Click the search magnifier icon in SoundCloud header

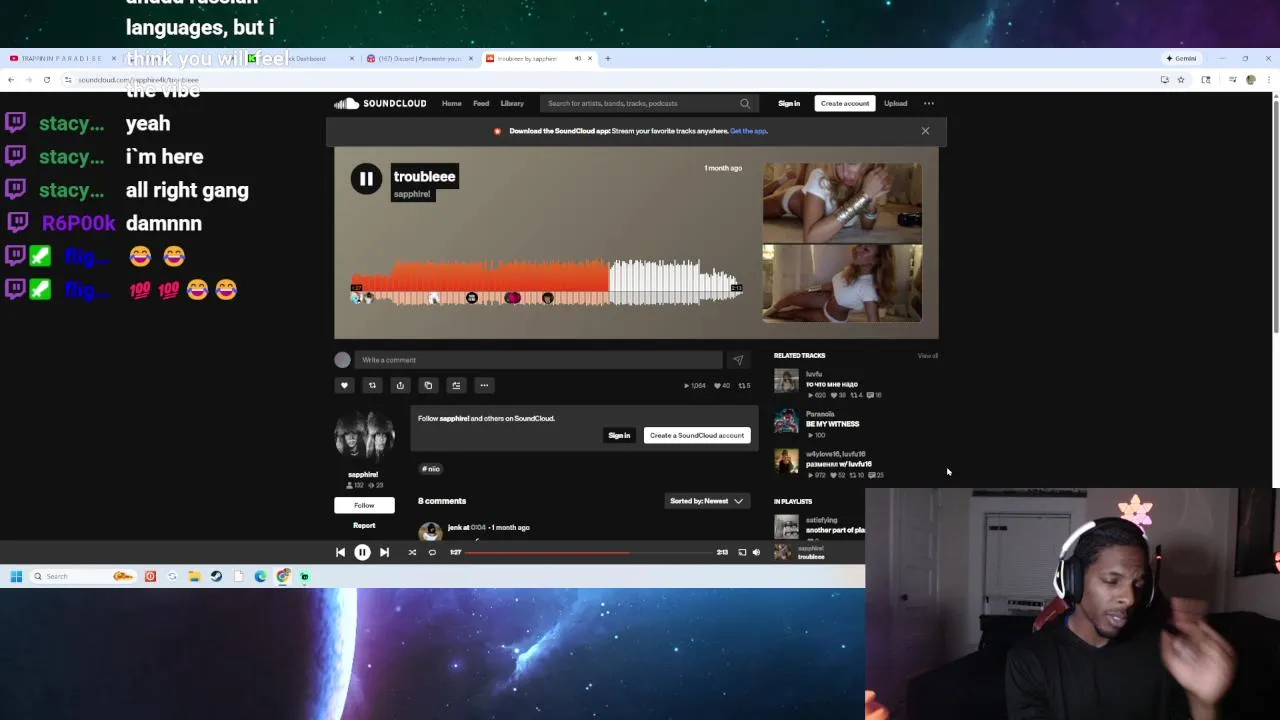click(x=745, y=103)
